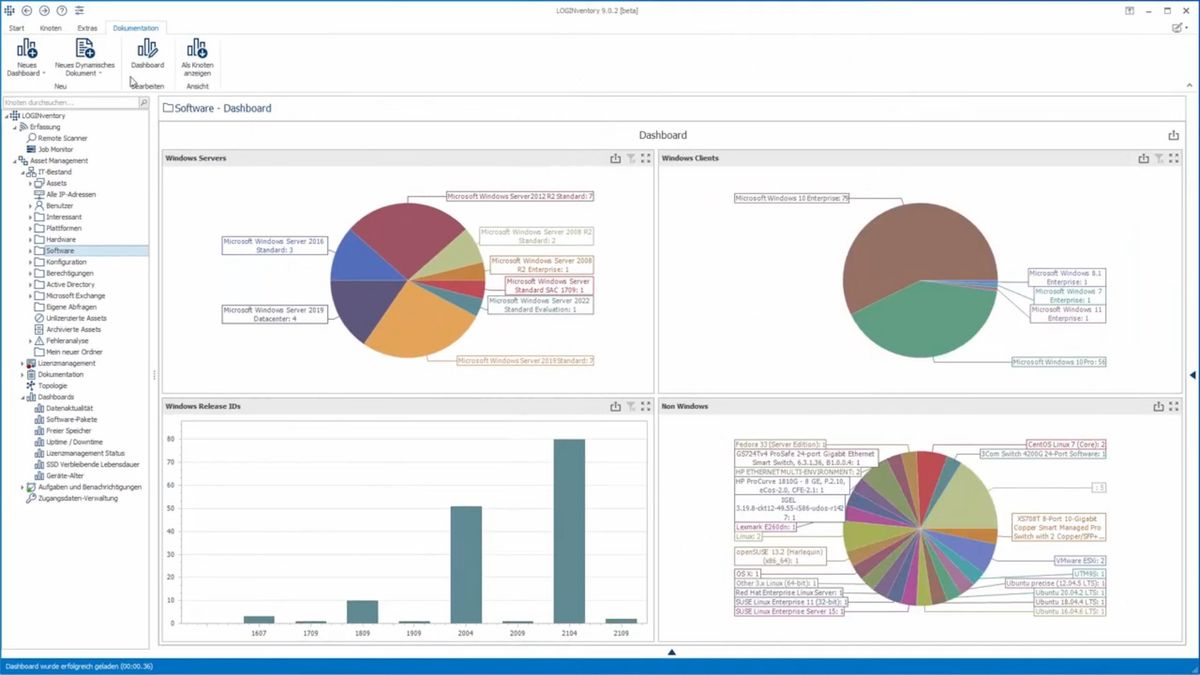Screen dimensions: 1200x675
Task: Switch to the Knoten ribbon tab
Action: point(51,28)
